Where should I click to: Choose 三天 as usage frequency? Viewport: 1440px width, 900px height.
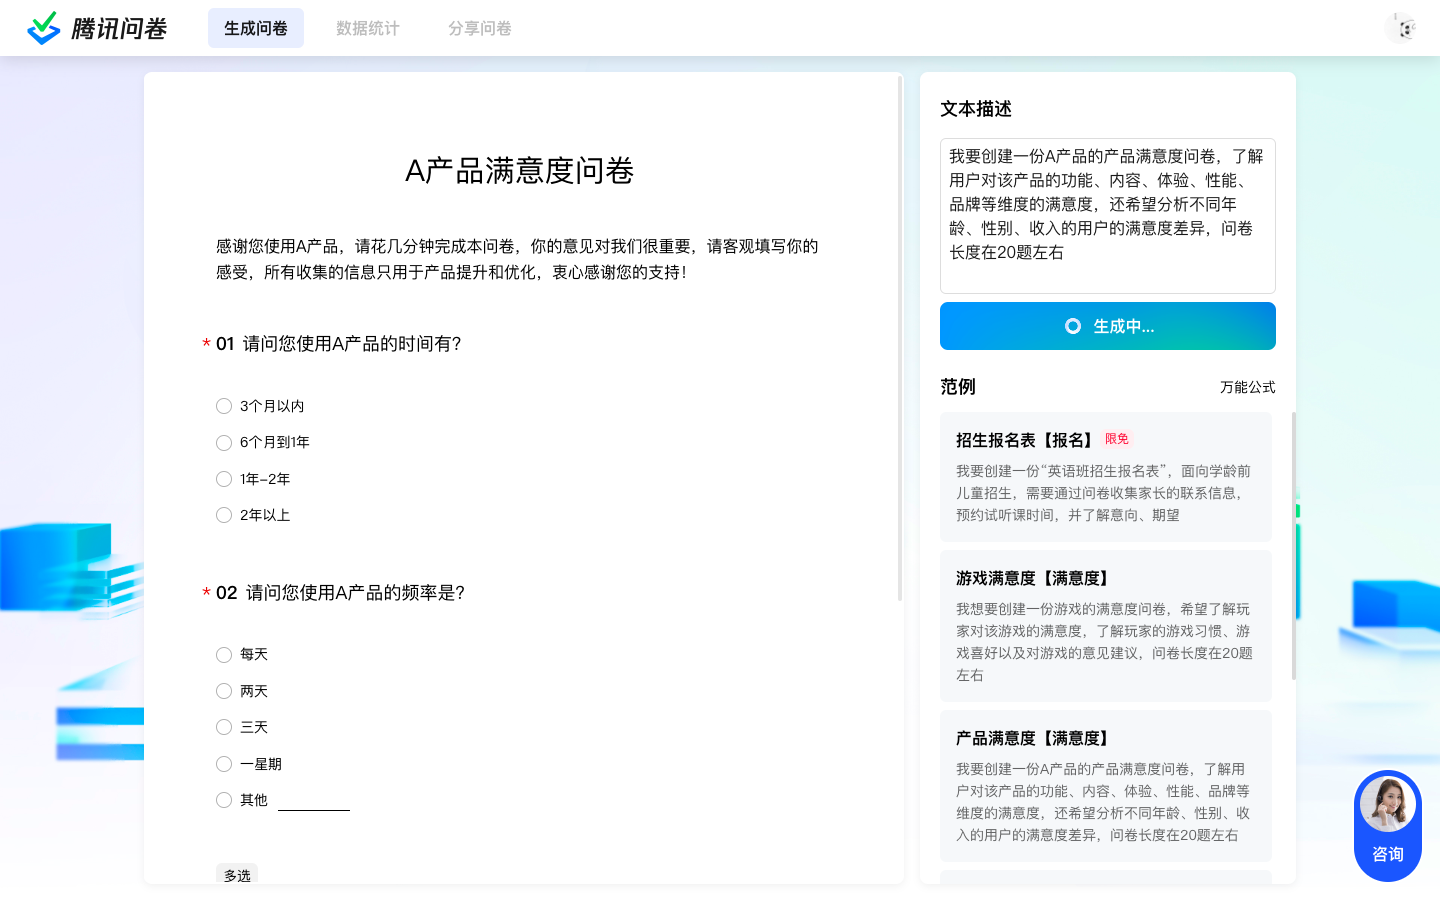[x=224, y=727]
